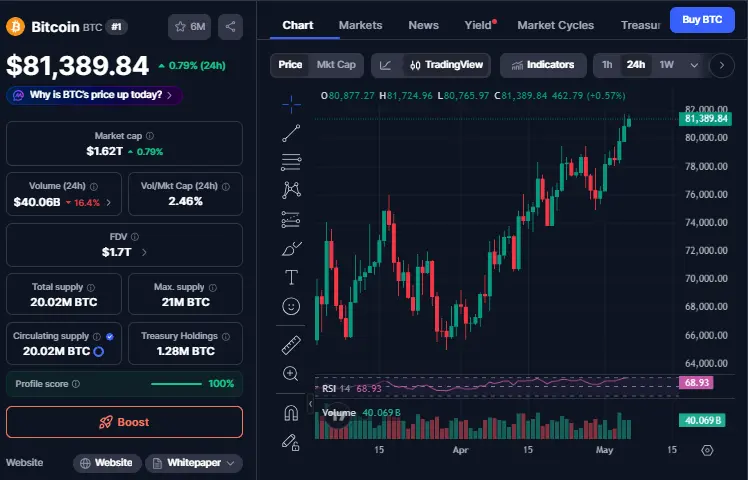The image size is (748, 480).
Task: Select the forecasting and measurement tool
Action: 291,219
